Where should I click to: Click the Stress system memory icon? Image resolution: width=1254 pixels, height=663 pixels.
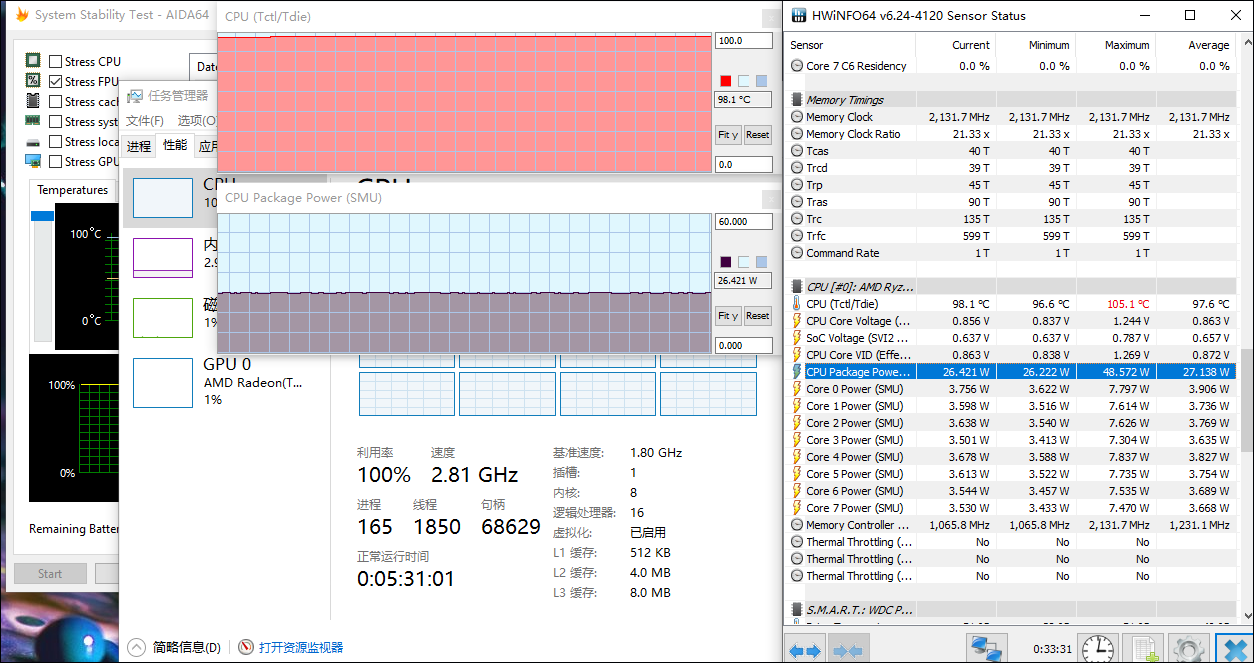pos(33,121)
